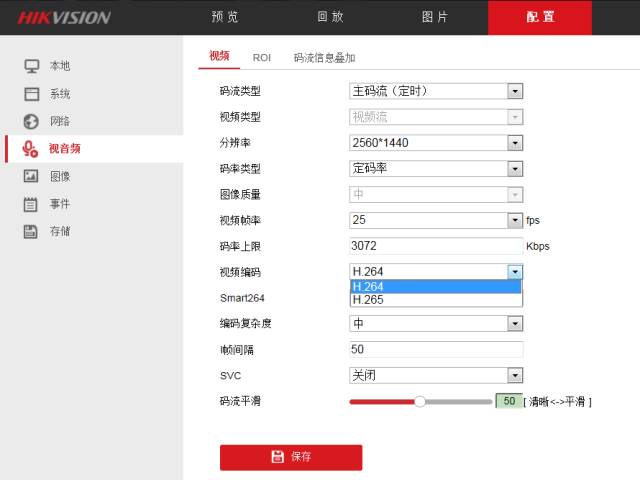Open the 码流类型 stream type dropdown
The height and width of the screenshot is (480, 640).
tap(436, 91)
